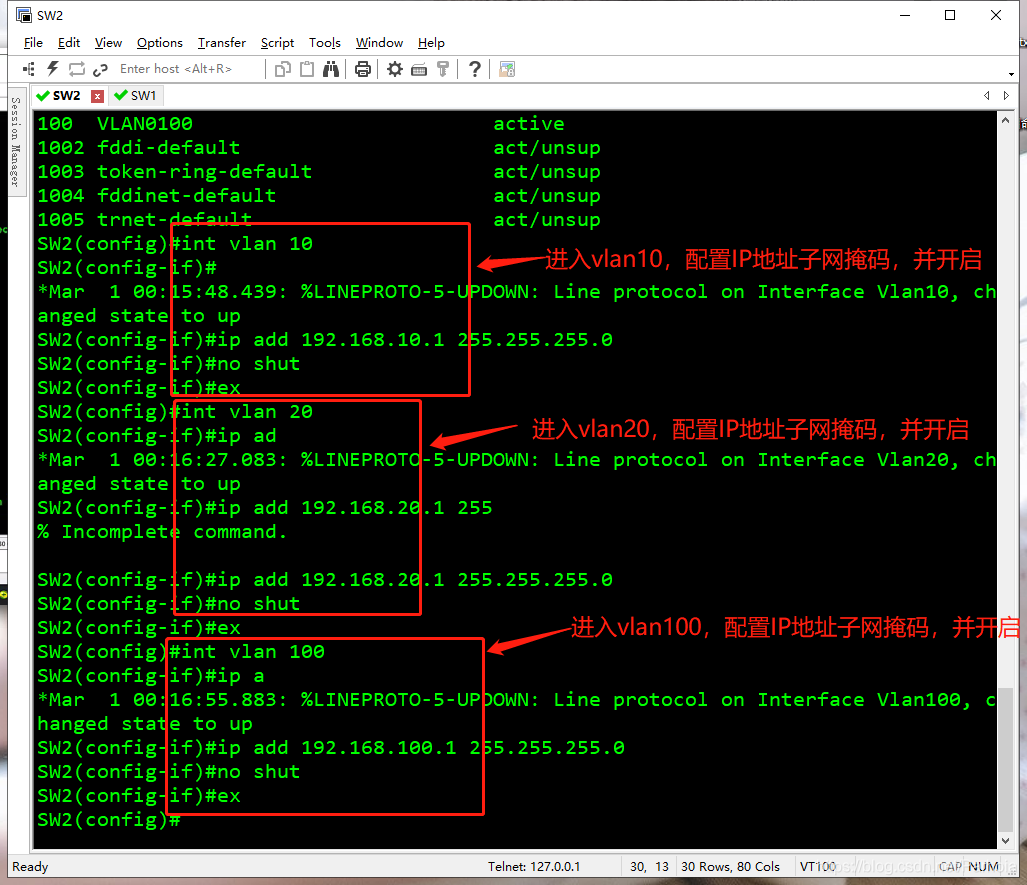Click terminal line 'SW2(config)#int vlan 10'
Image resolution: width=1027 pixels, height=885 pixels.
pos(175,244)
